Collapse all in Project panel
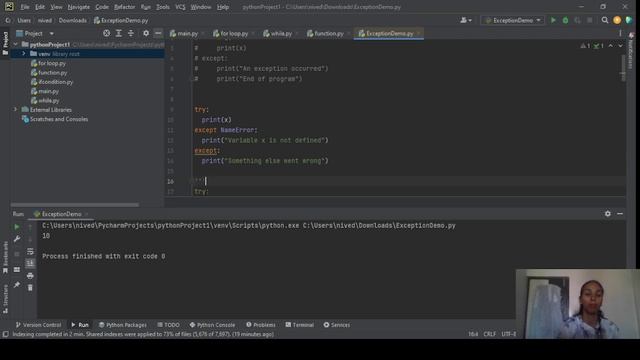Screen dimensions: 640x360 pos(131,33)
